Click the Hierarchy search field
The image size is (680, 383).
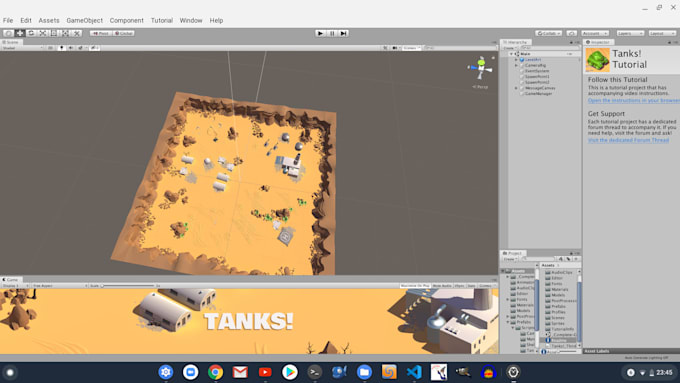tap(549, 48)
